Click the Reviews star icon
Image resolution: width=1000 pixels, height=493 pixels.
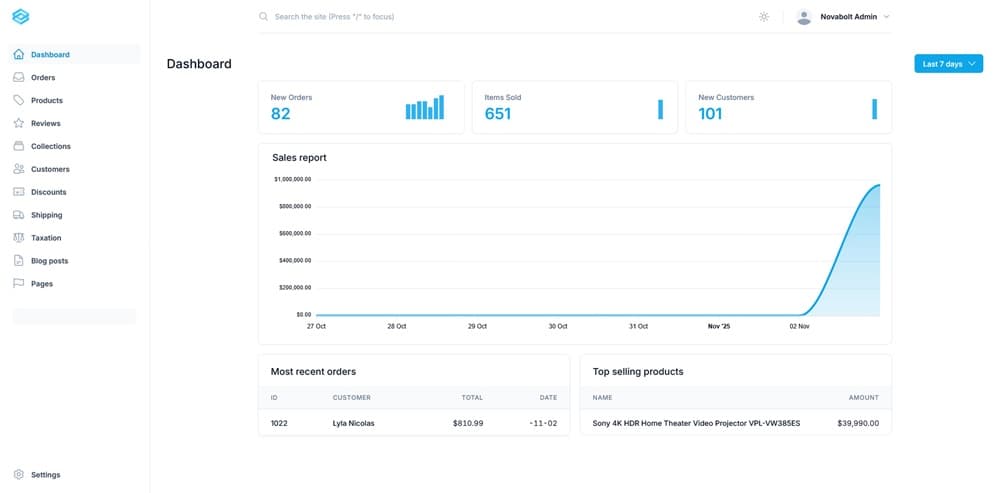pyautogui.click(x=19, y=124)
